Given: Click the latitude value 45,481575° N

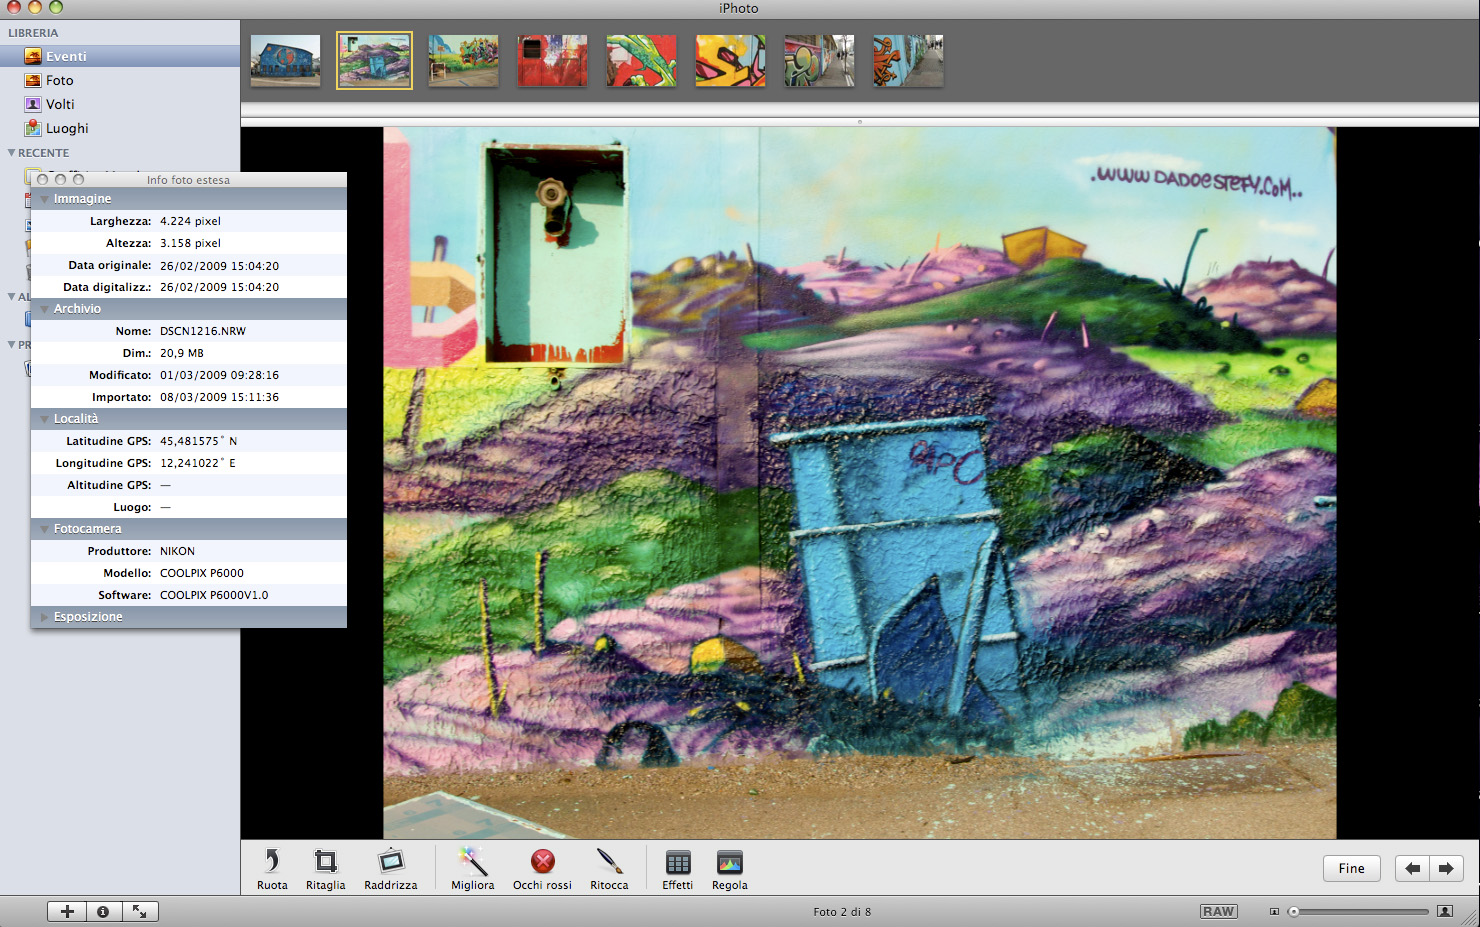Looking at the screenshot, I should tap(198, 441).
